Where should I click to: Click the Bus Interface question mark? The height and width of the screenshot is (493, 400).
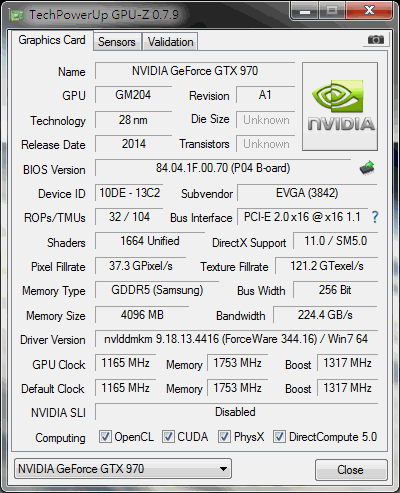click(x=375, y=217)
